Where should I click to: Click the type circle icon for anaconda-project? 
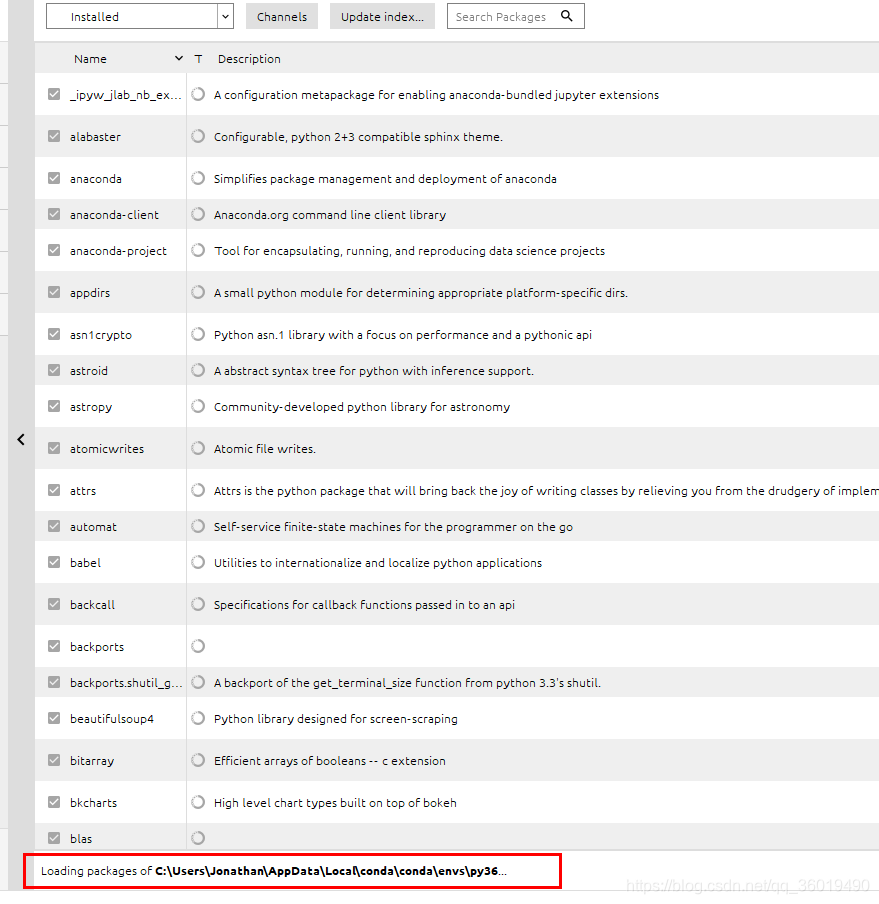198,251
